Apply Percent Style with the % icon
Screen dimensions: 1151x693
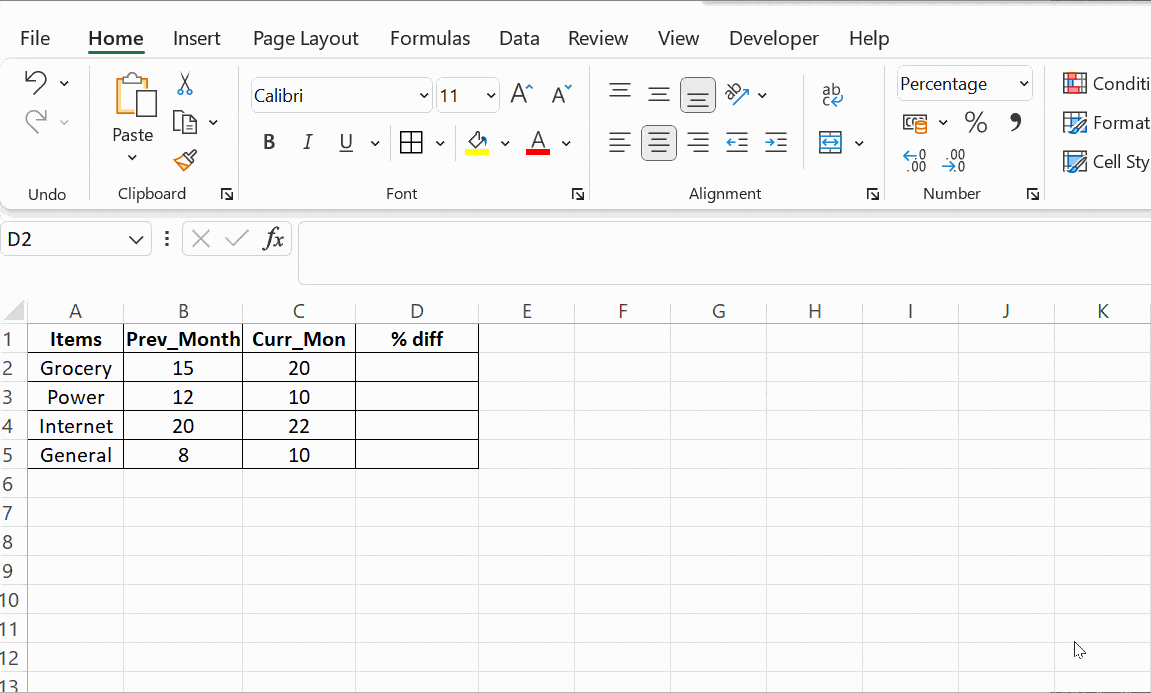(x=975, y=123)
